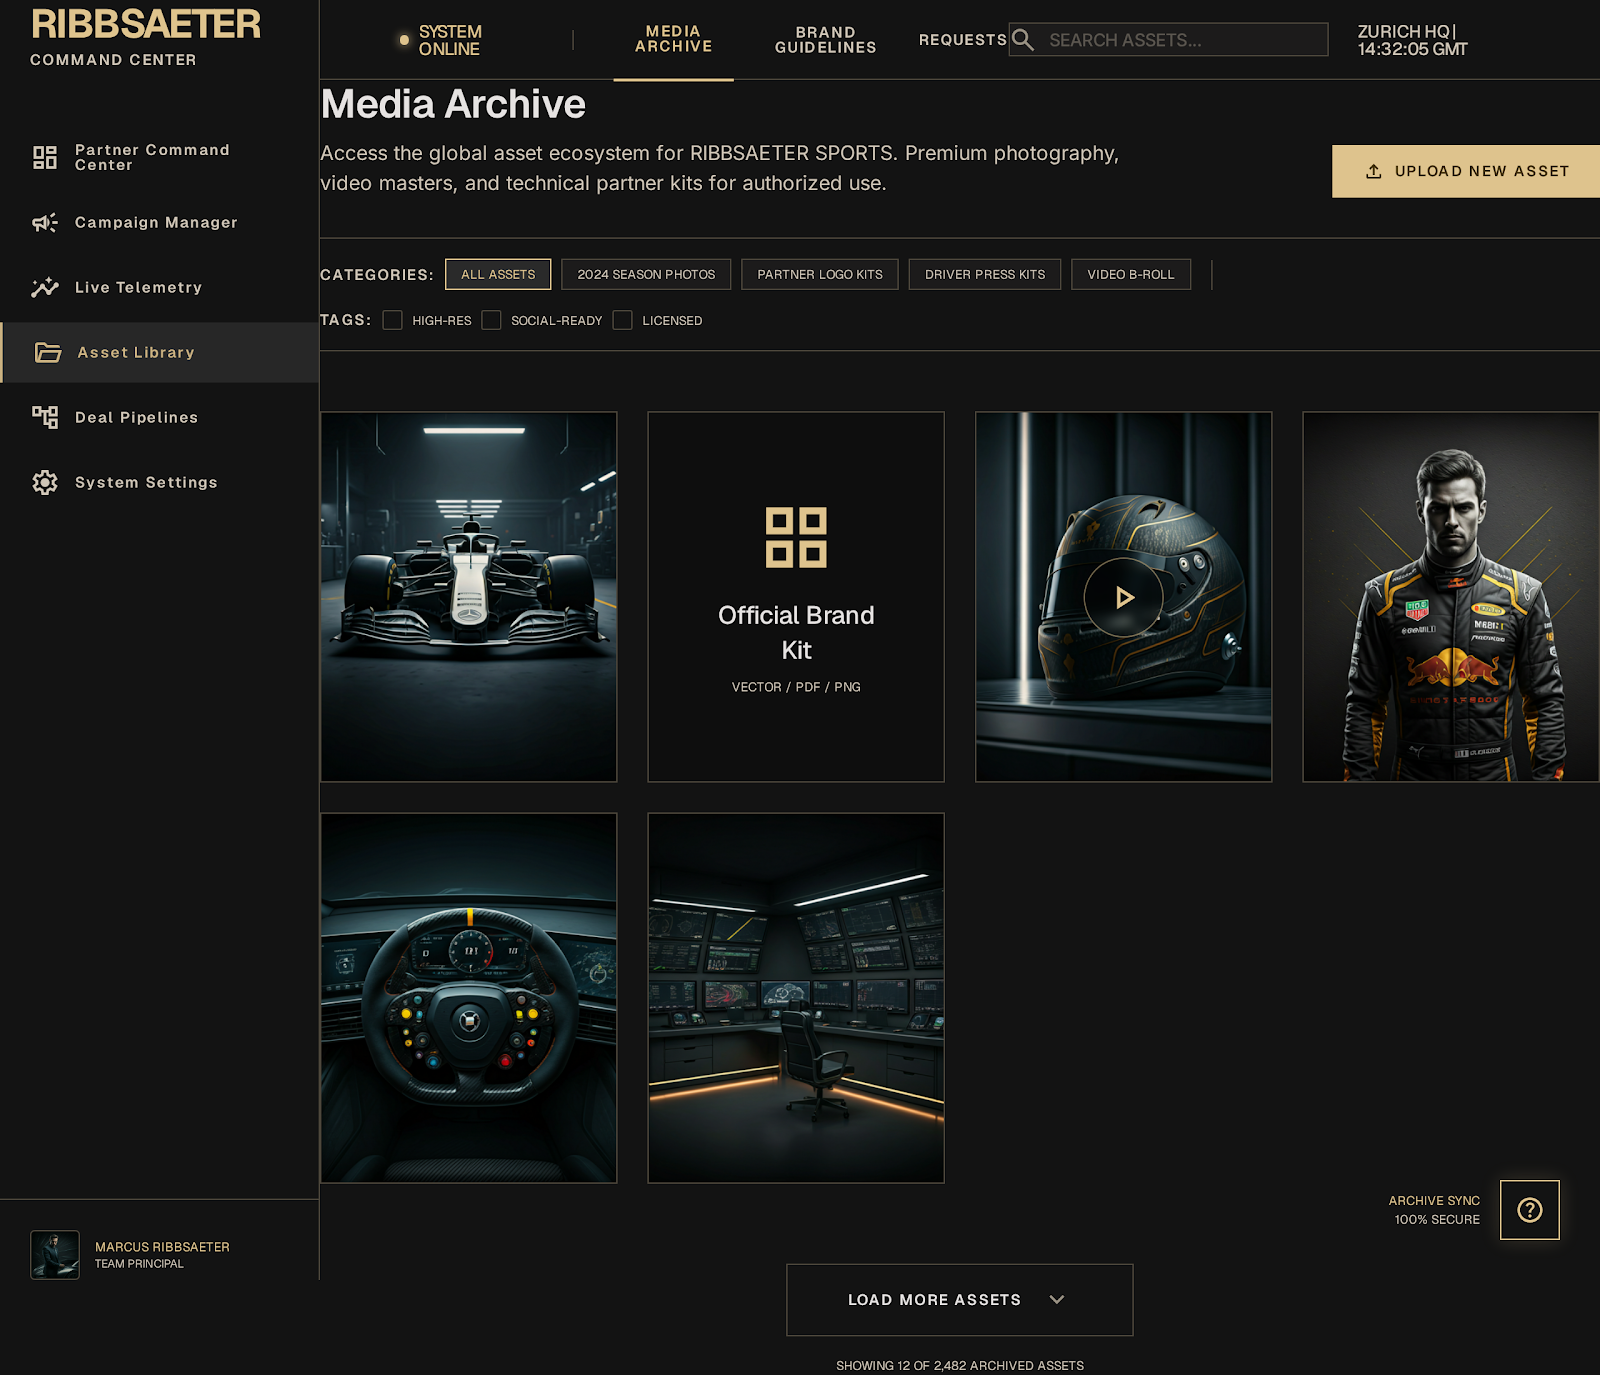Open the help question mark button
1600x1375 pixels.
[x=1530, y=1210]
